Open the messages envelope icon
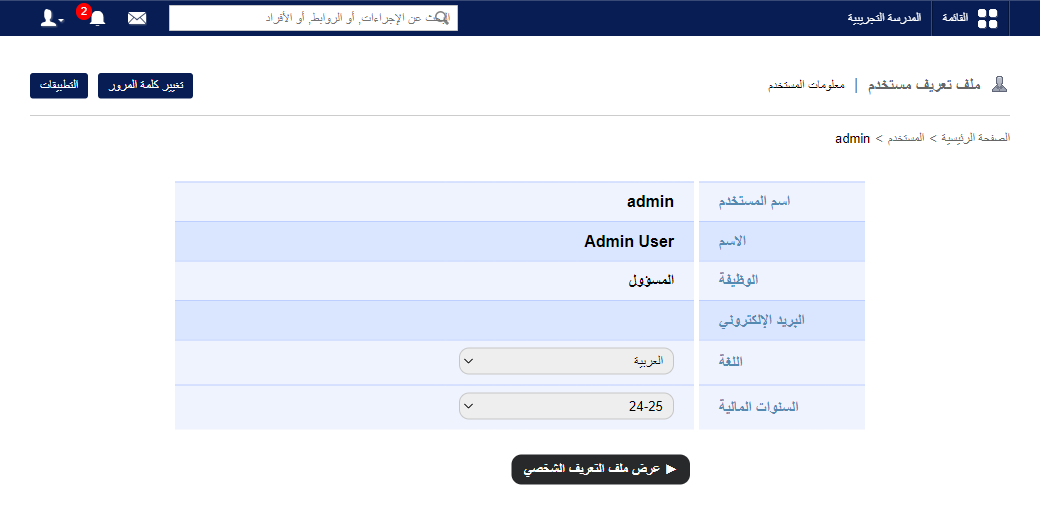 click(x=137, y=18)
